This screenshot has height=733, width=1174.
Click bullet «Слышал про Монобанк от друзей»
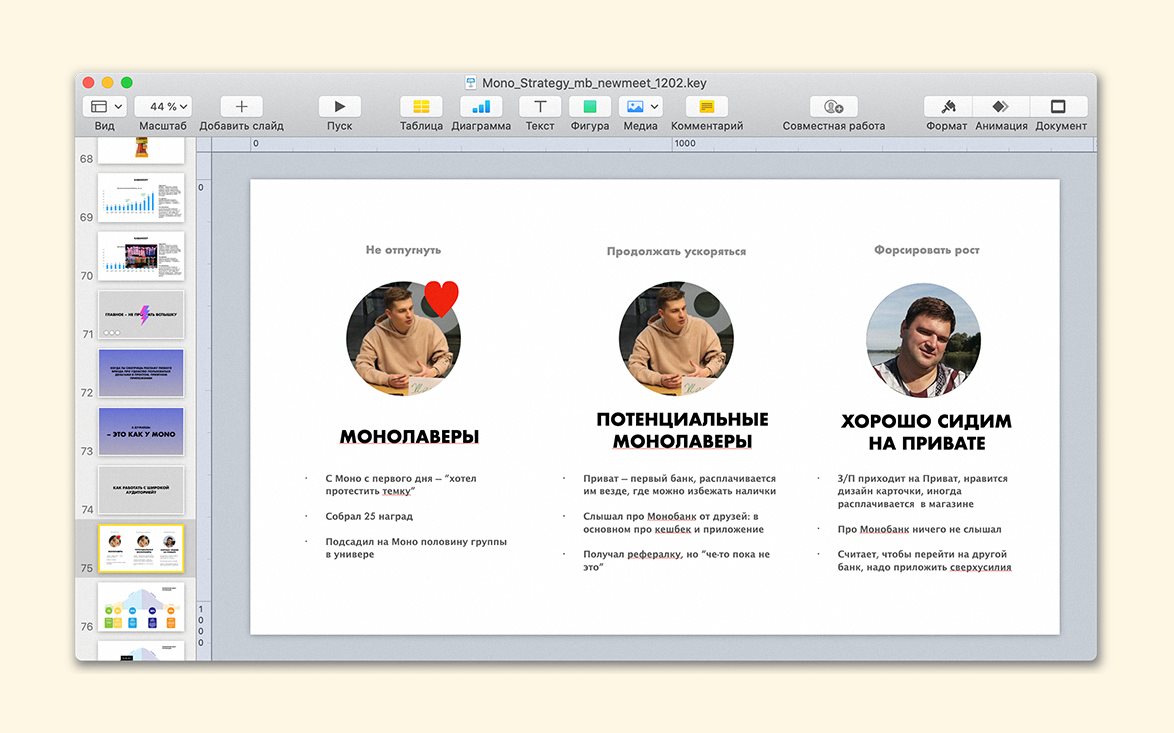coord(673,523)
